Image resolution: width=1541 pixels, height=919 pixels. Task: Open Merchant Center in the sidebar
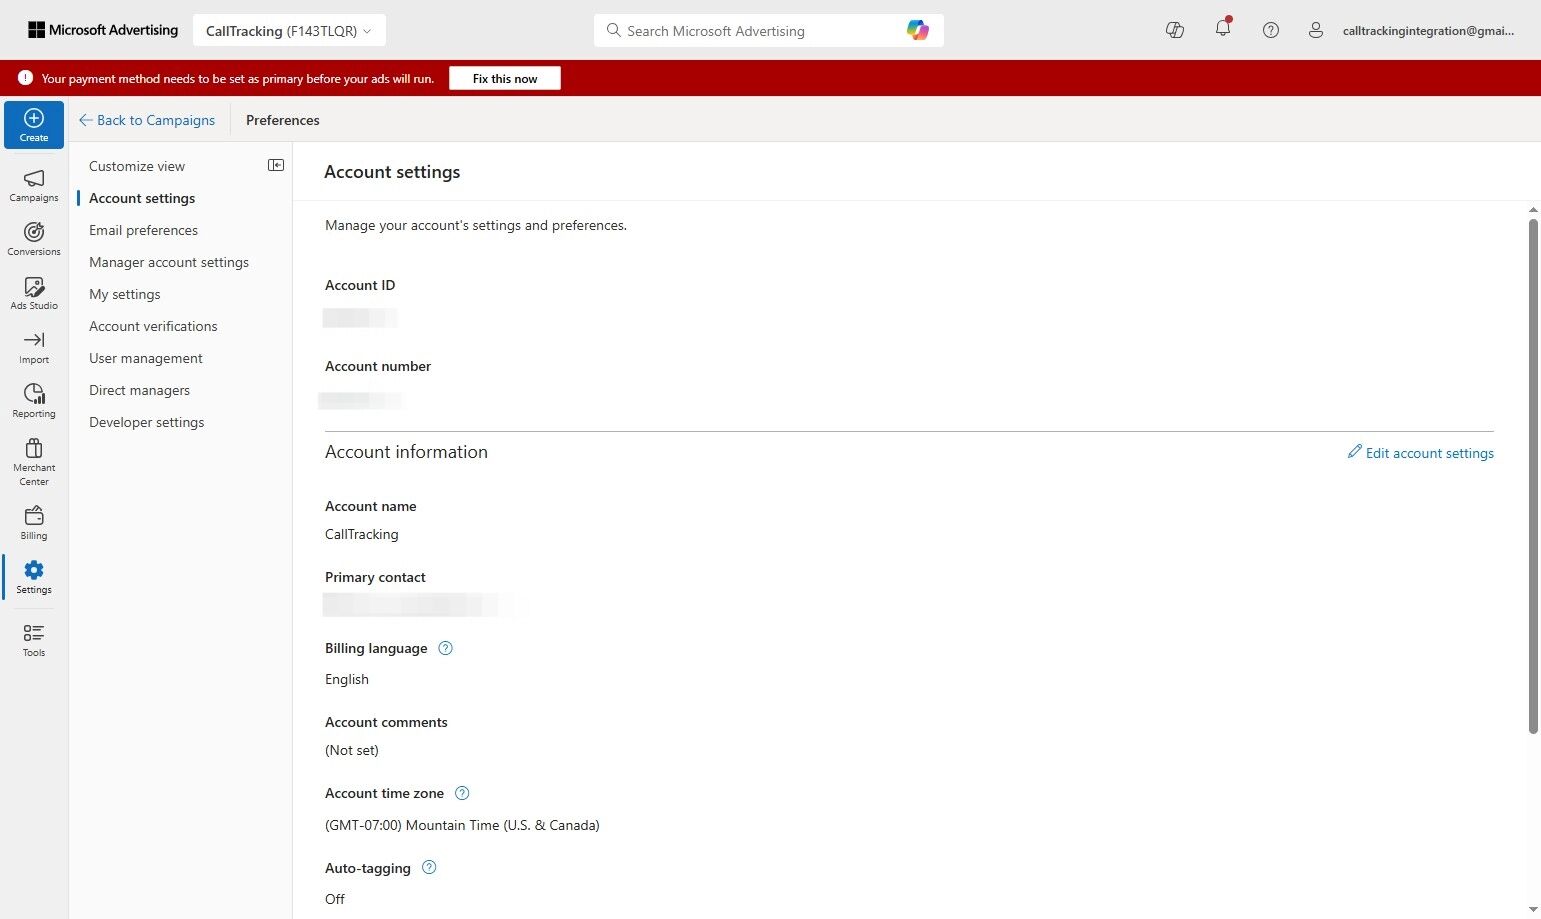(34, 462)
